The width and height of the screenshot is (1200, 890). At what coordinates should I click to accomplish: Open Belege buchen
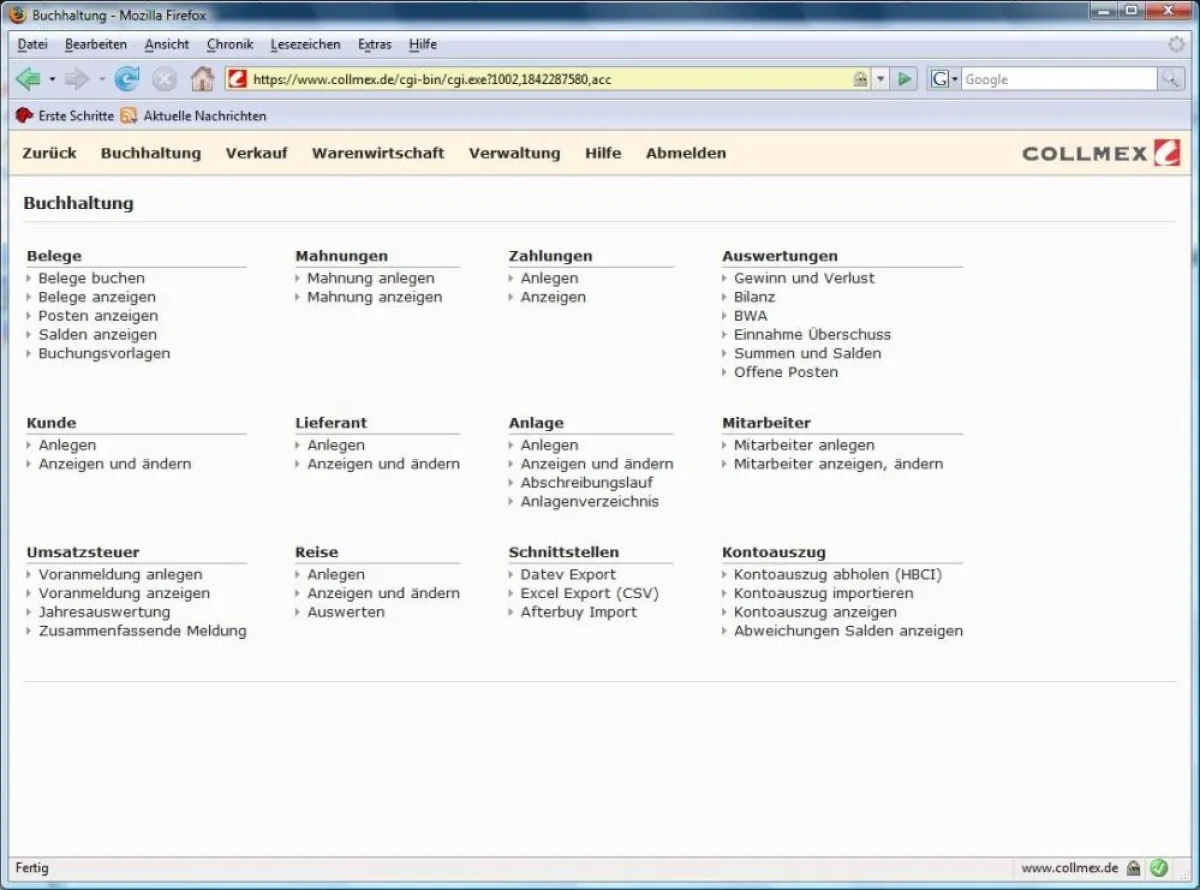94,277
